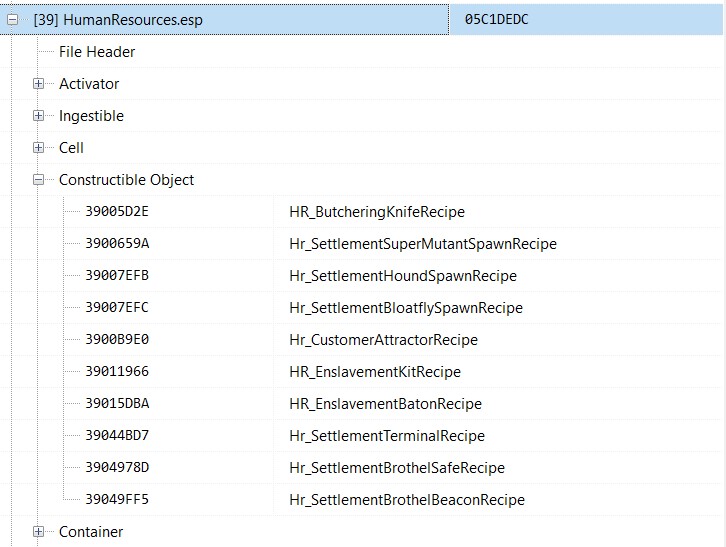Image resolution: width=726 pixels, height=547 pixels.
Task: Expand the Activator group
Action: point(38,84)
